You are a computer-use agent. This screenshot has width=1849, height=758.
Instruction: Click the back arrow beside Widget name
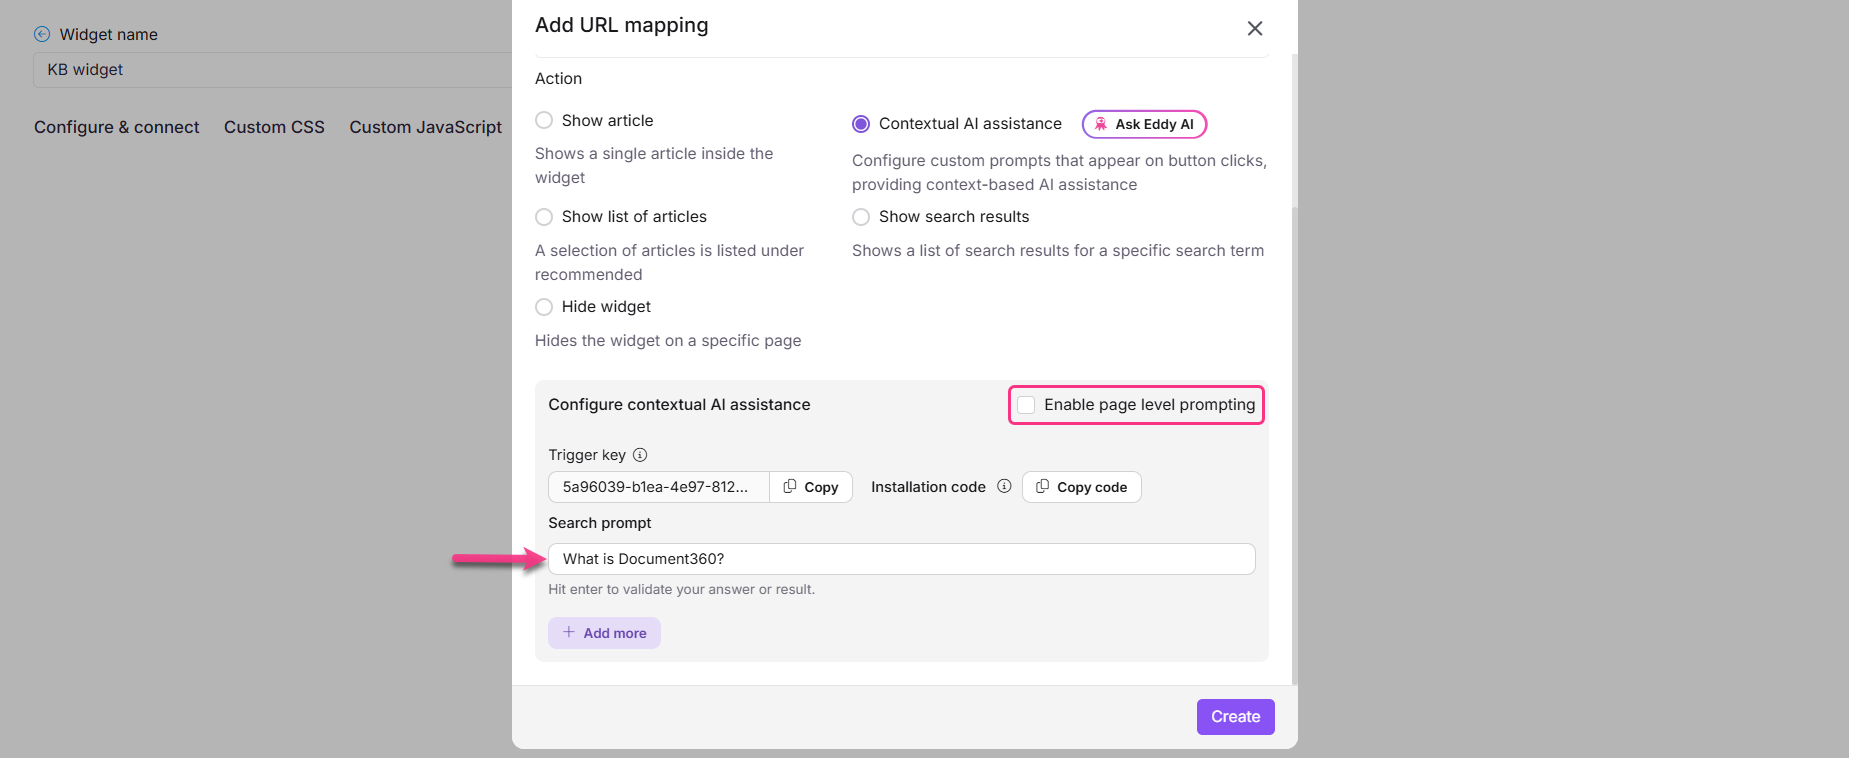40,33
